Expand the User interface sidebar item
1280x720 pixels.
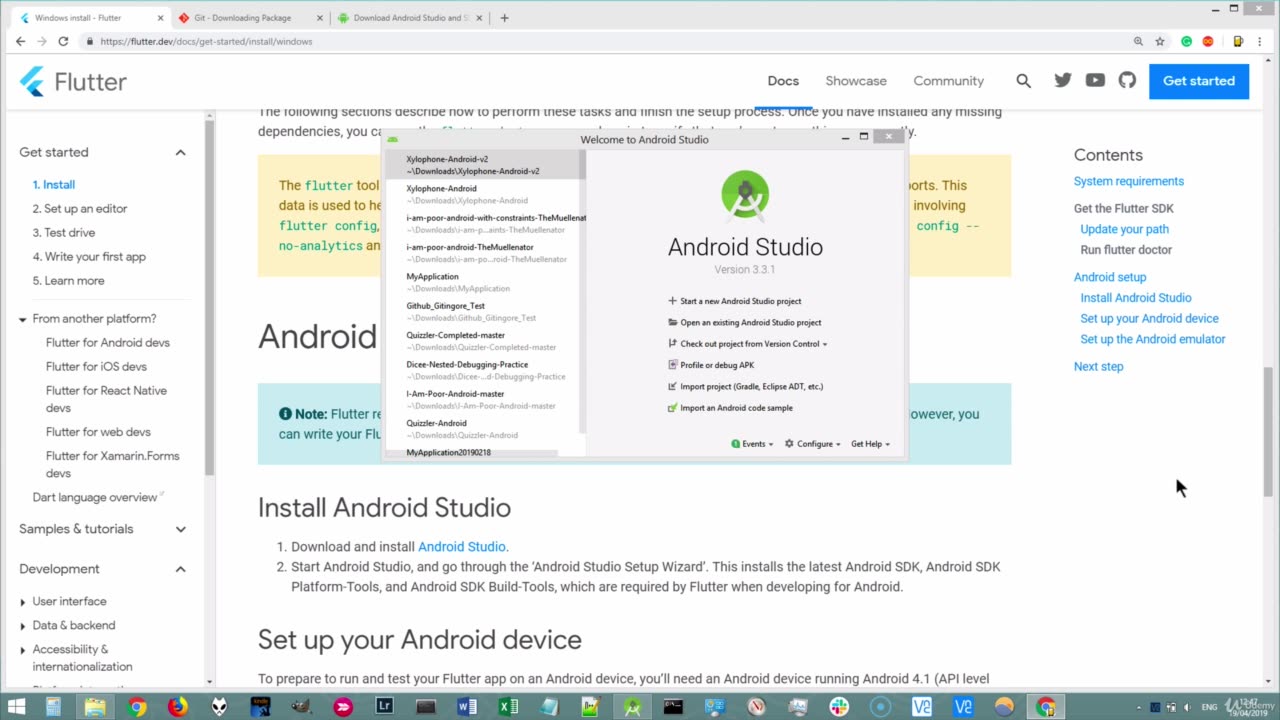23,602
